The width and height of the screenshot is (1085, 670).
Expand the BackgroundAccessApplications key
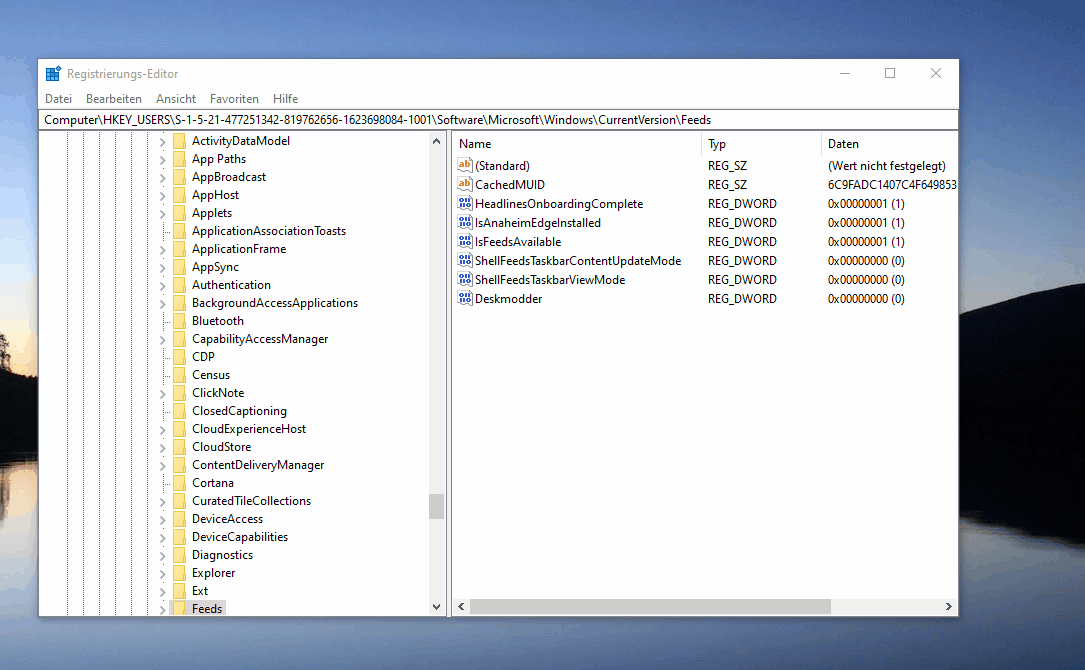tap(163, 304)
